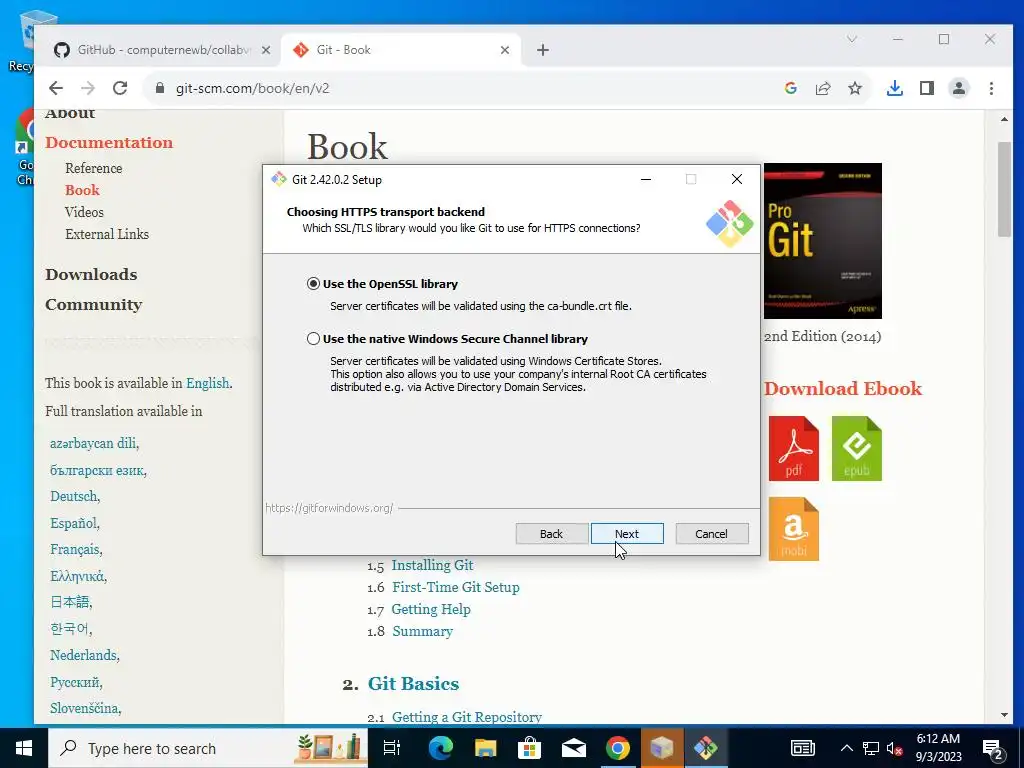
Task: Open External Links in sidebar
Action: tap(107, 234)
